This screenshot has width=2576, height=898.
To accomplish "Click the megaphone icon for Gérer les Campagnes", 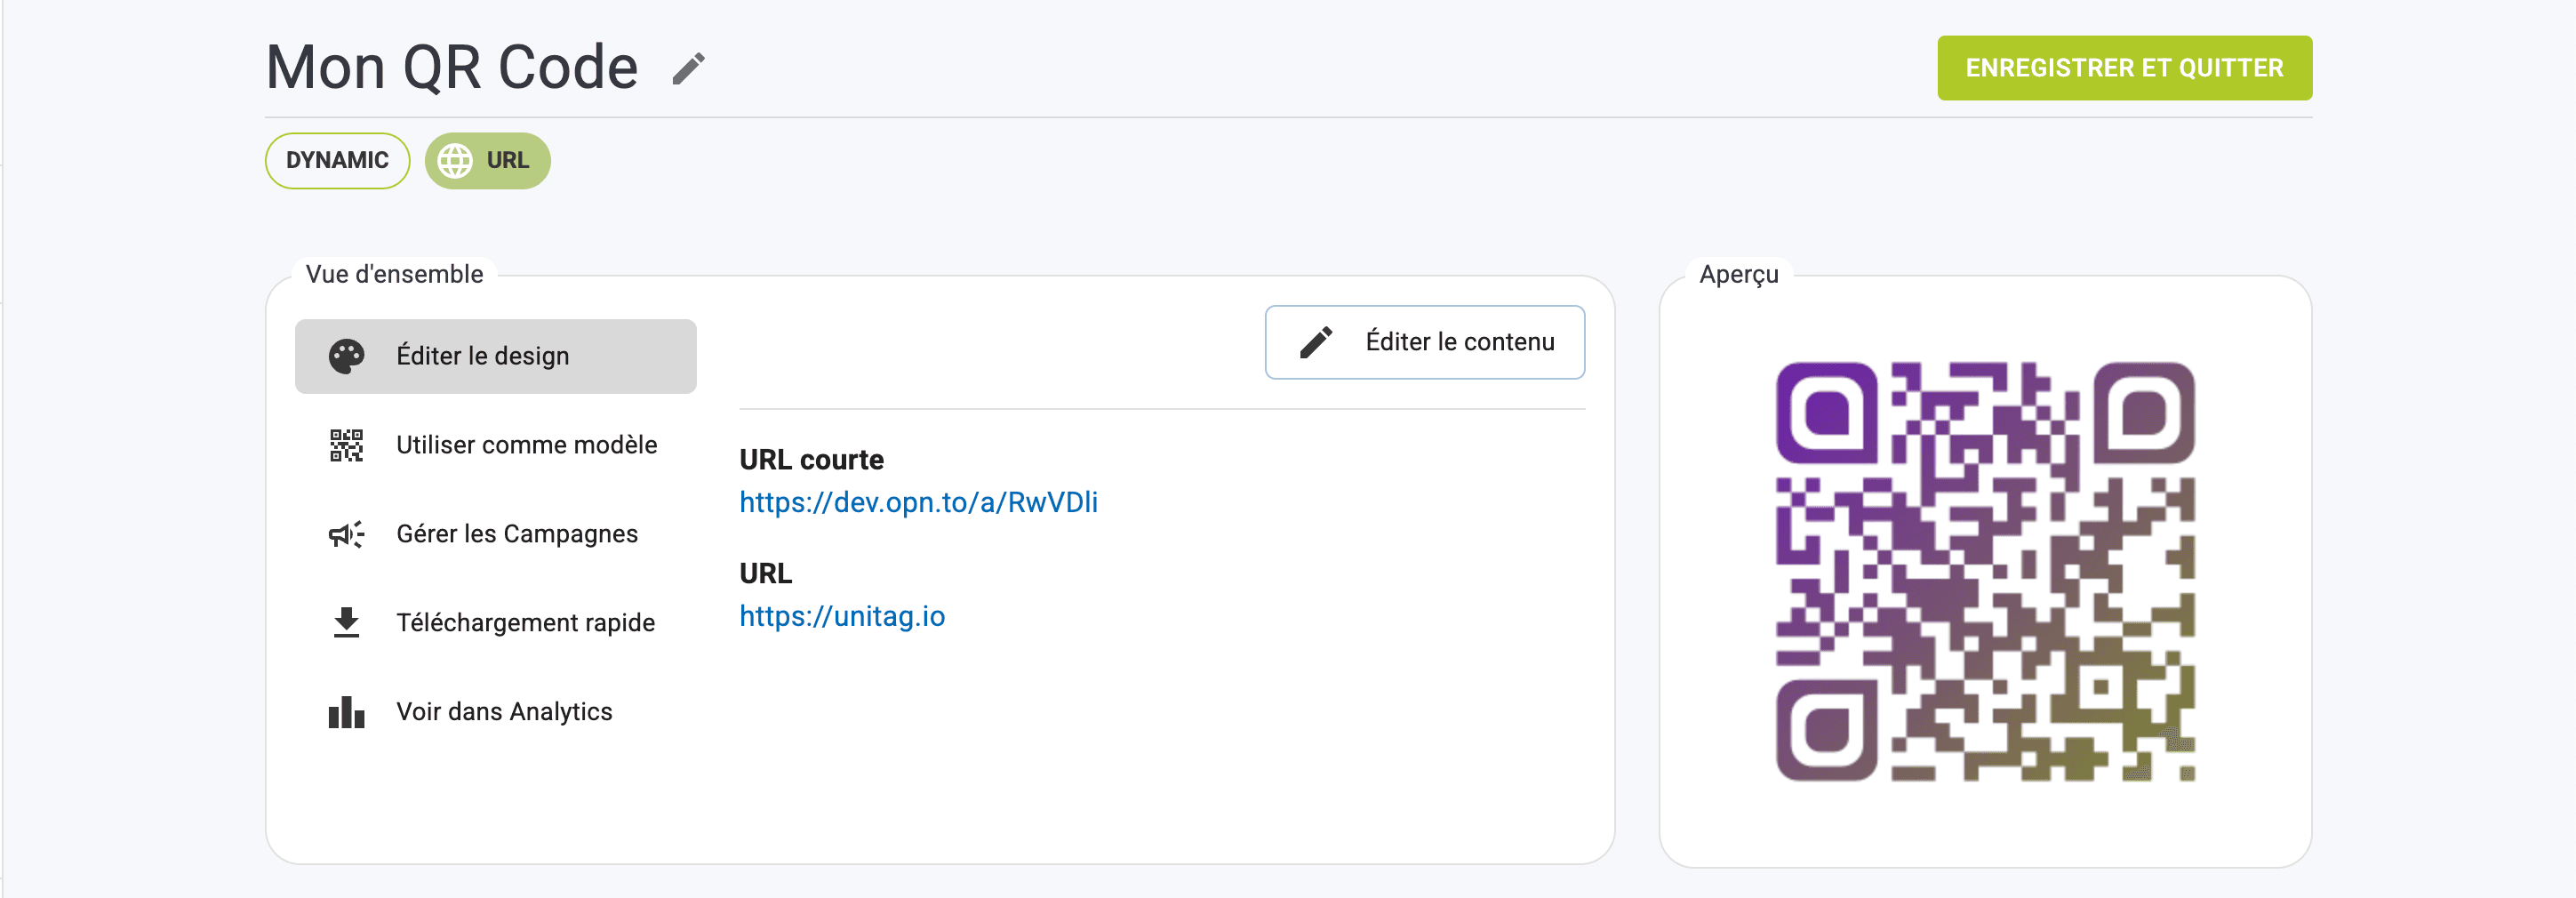I will point(346,534).
